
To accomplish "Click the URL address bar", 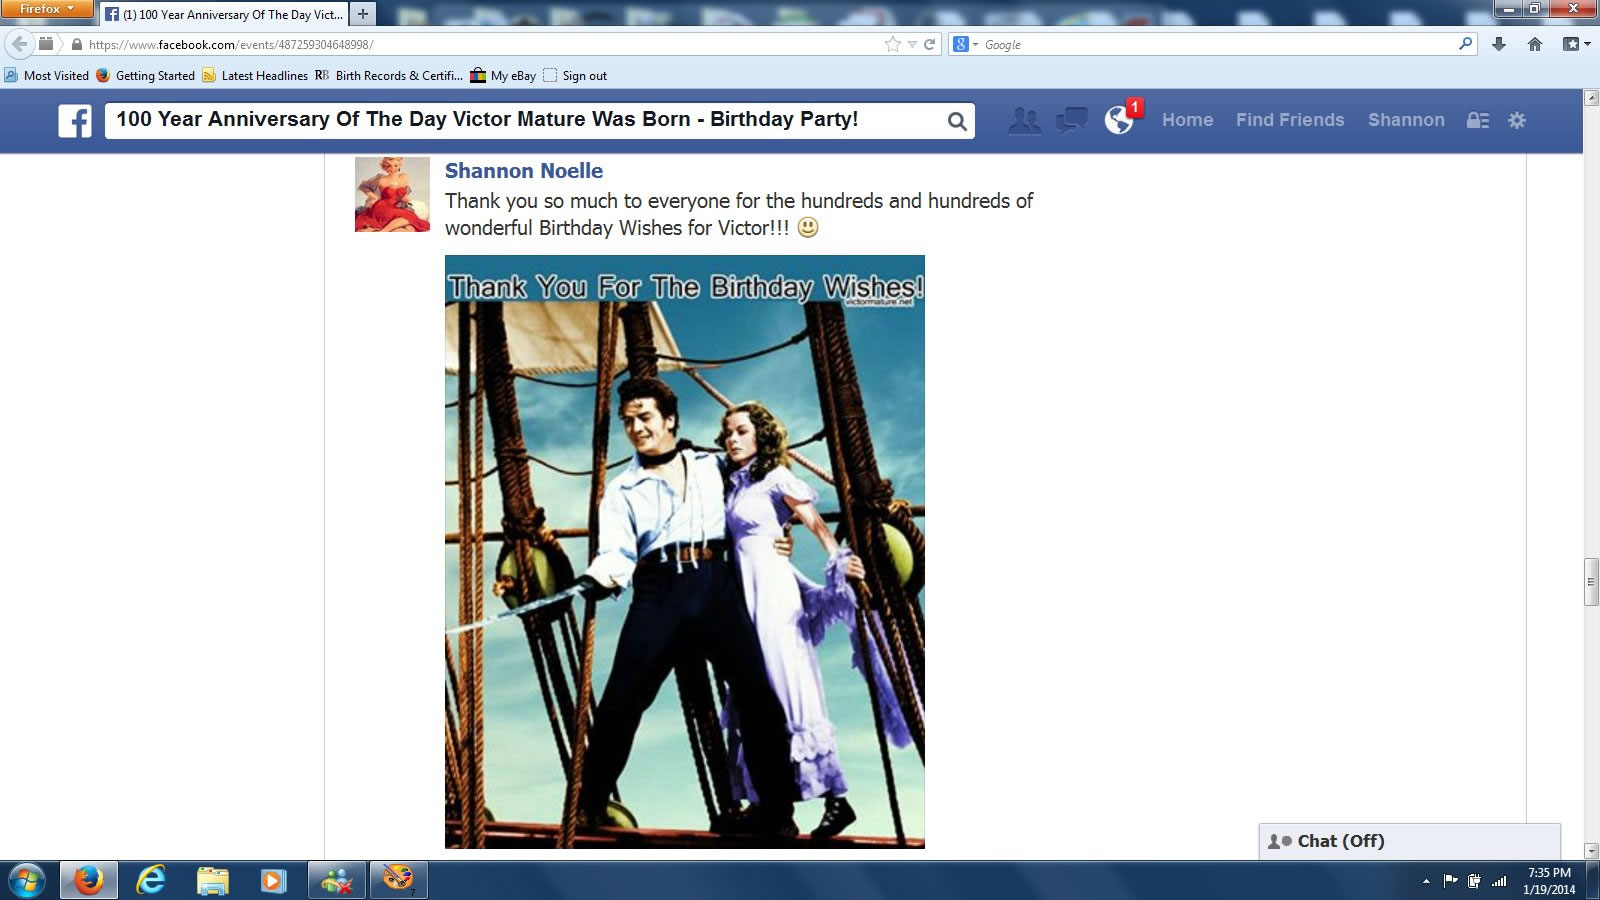I will [480, 44].
